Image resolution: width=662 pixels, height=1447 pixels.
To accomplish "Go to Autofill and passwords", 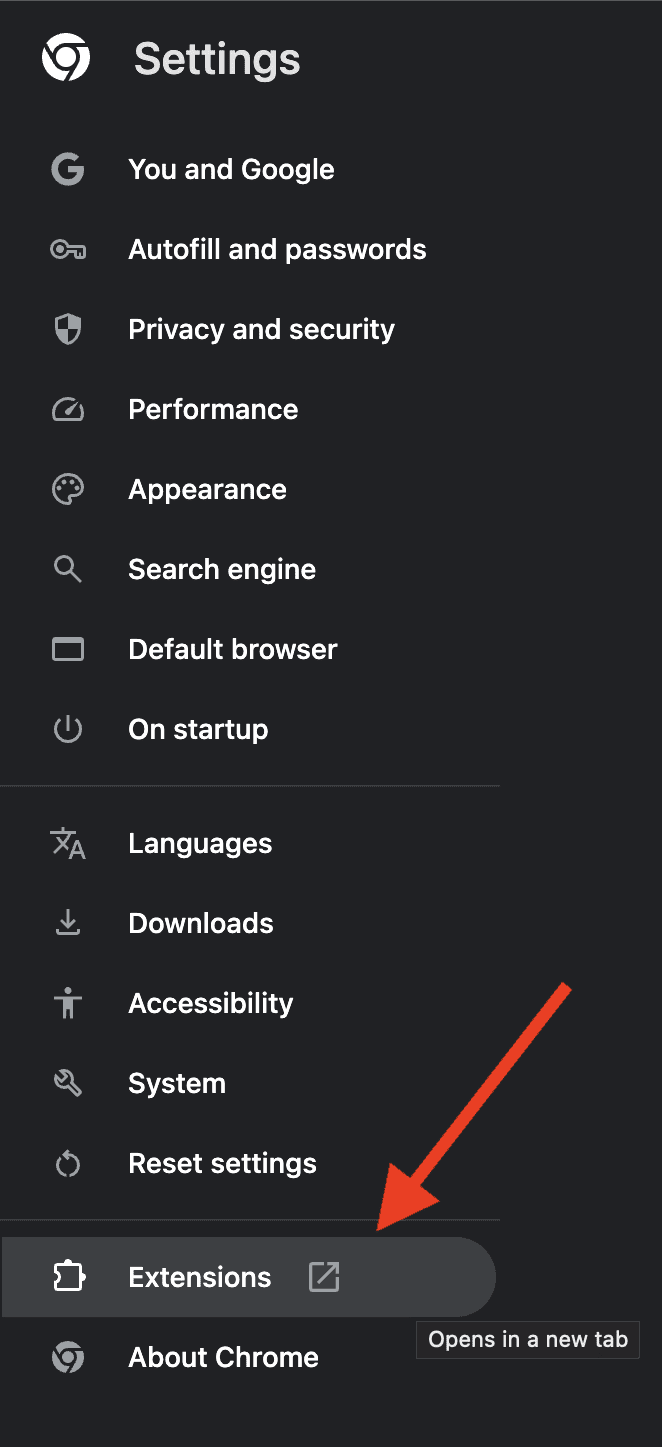I will (277, 249).
